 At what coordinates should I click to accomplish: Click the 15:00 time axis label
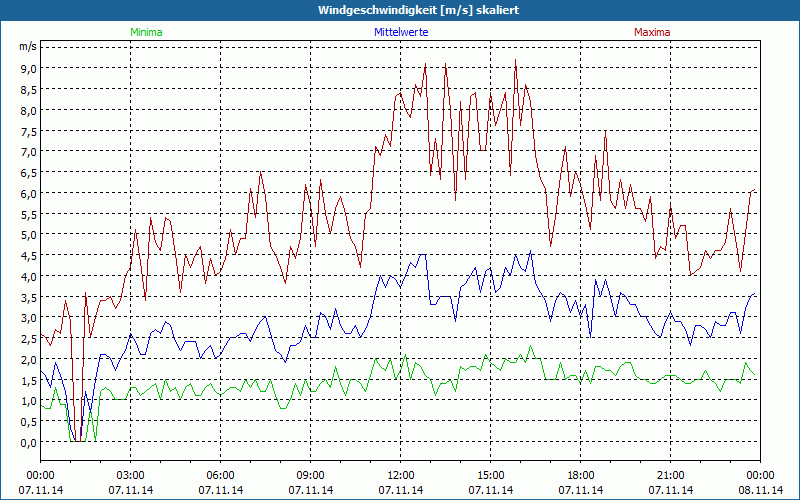[x=490, y=476]
